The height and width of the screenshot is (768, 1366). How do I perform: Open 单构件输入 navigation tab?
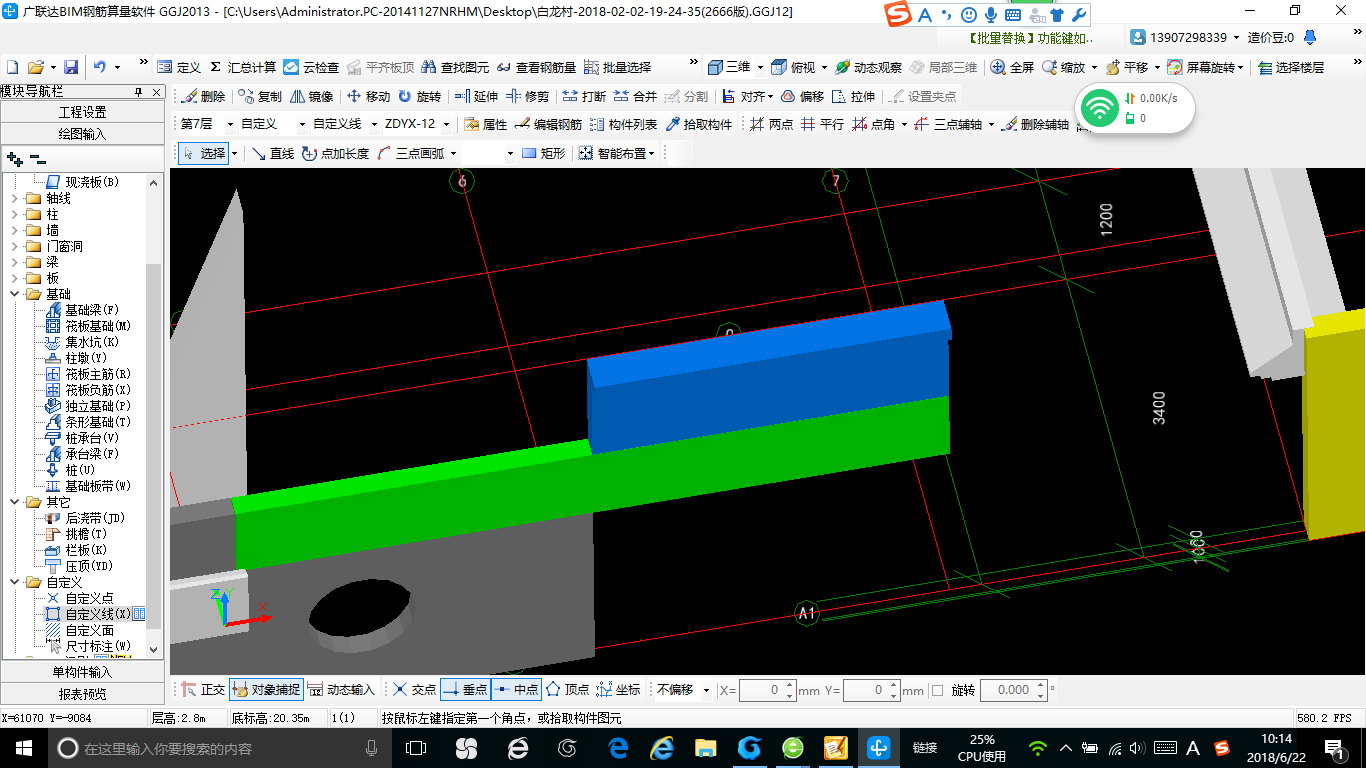[82, 672]
